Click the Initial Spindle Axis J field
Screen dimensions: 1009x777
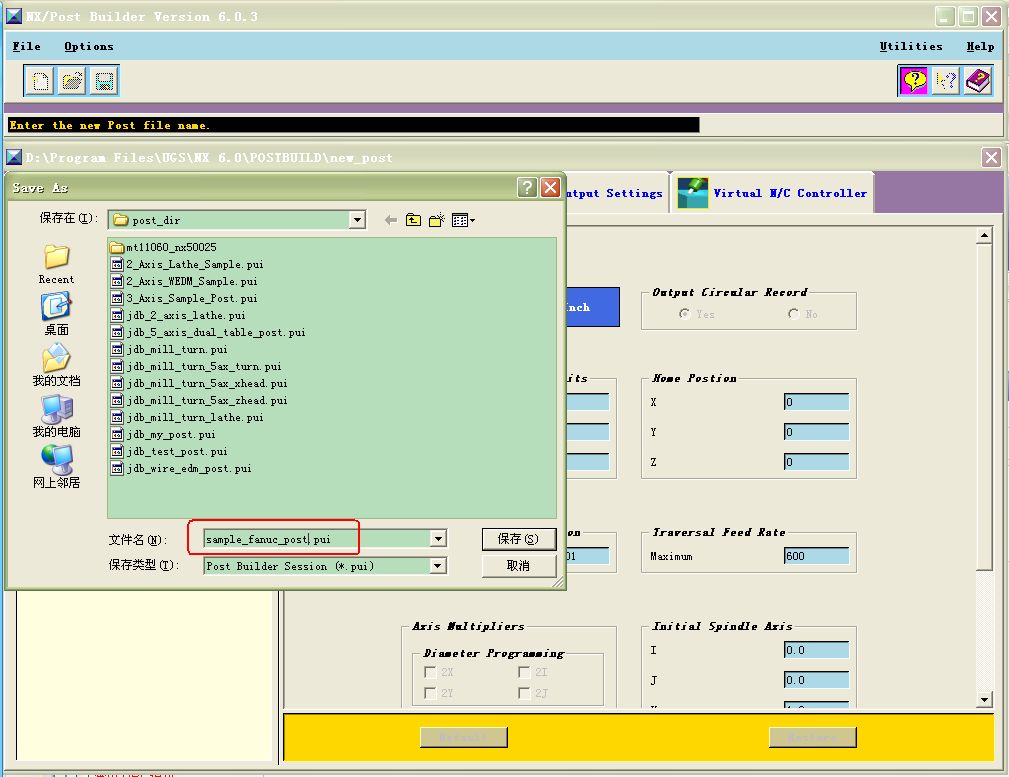(816, 680)
